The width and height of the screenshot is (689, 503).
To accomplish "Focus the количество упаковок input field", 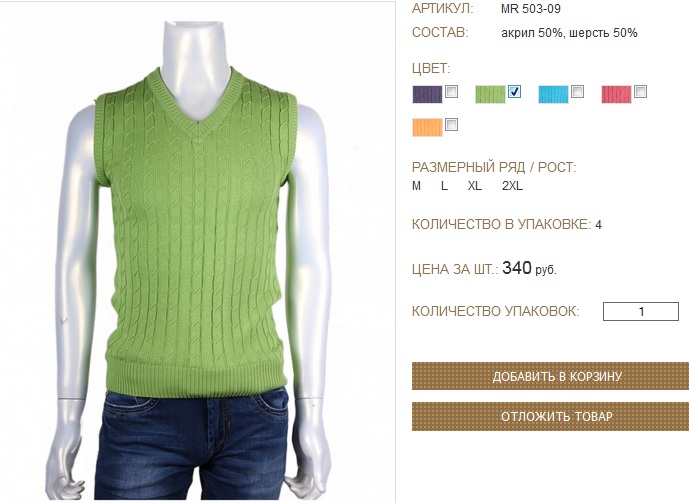I will pyautogui.click(x=641, y=311).
